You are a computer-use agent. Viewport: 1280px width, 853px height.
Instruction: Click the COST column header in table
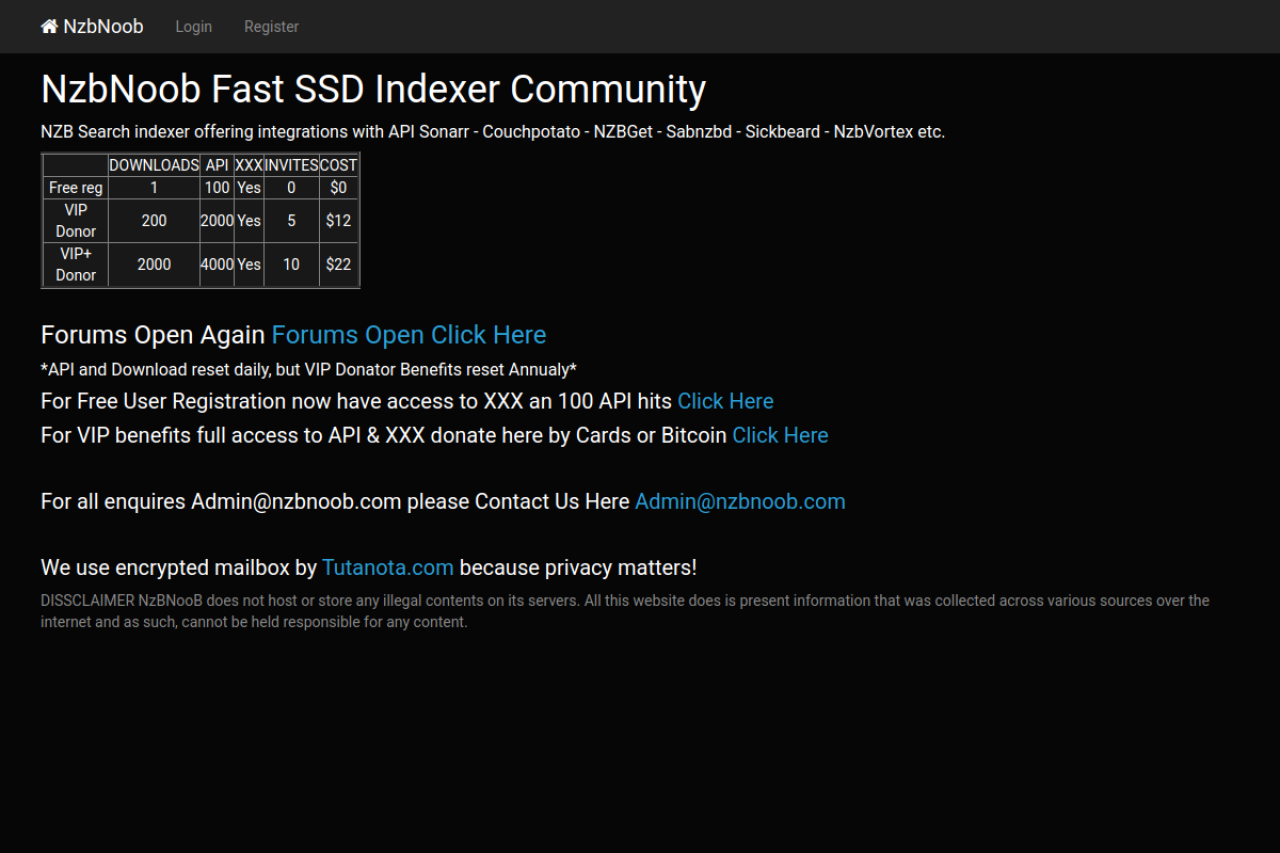tap(338, 165)
